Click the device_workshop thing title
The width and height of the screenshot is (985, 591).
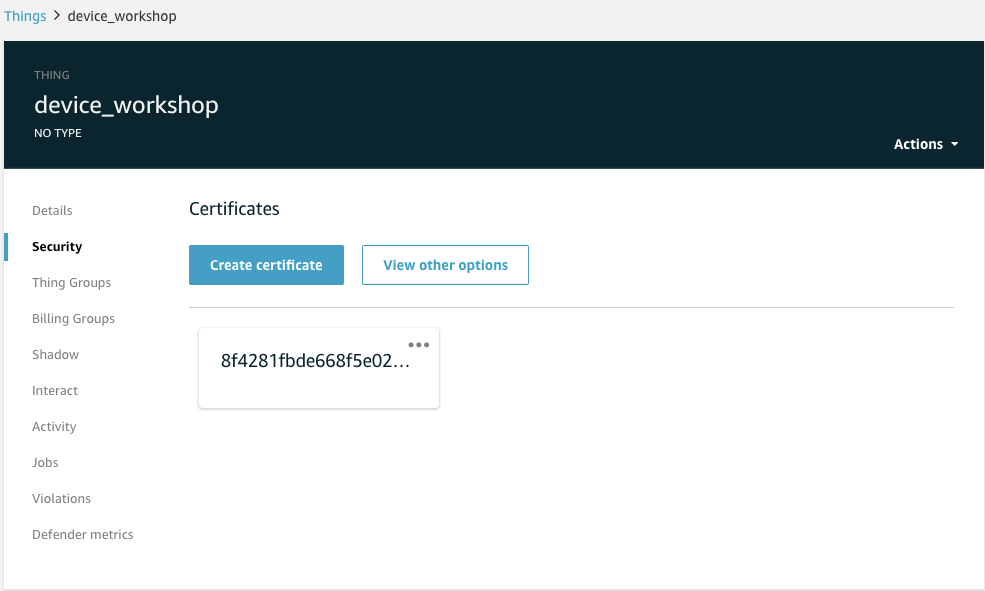tap(126, 104)
